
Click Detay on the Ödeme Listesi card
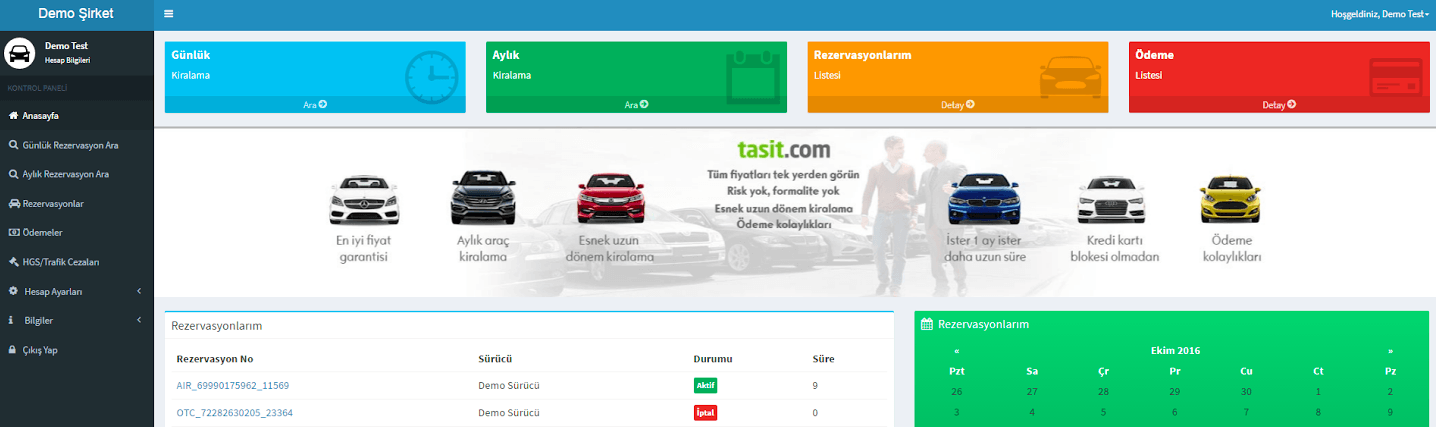tap(1279, 104)
